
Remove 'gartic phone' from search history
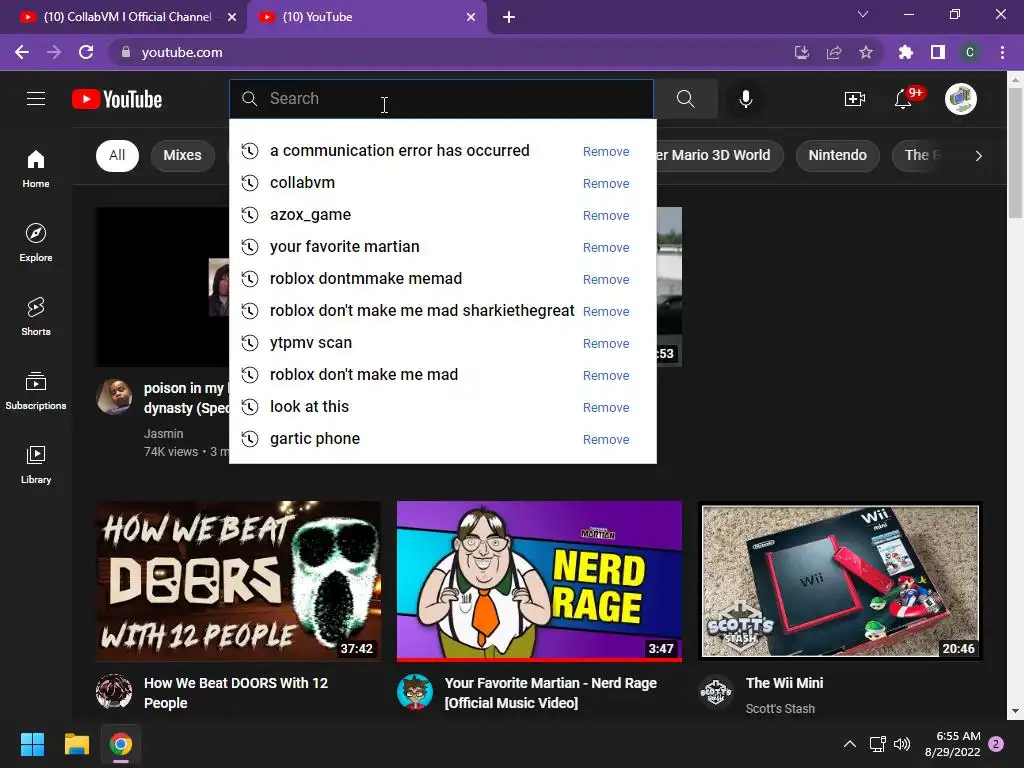pos(606,440)
